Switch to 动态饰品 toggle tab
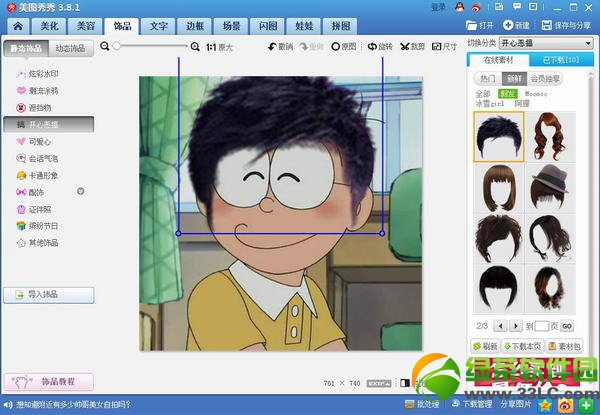 pyautogui.click(x=71, y=47)
